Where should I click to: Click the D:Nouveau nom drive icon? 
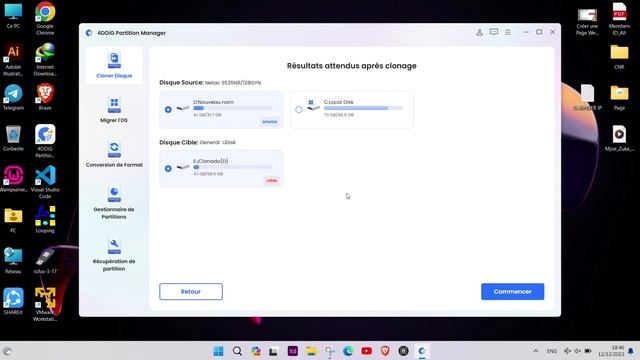pyautogui.click(x=183, y=108)
